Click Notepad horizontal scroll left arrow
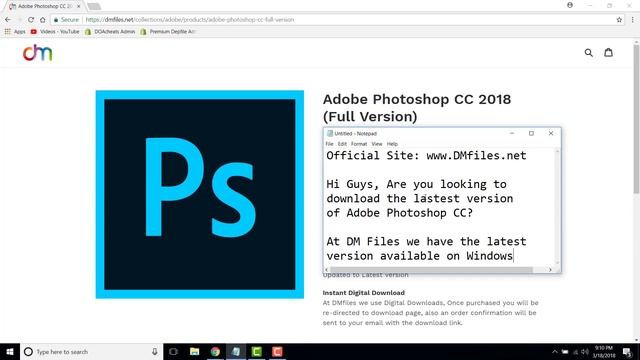Screen dimensions: 640x360 327,270
